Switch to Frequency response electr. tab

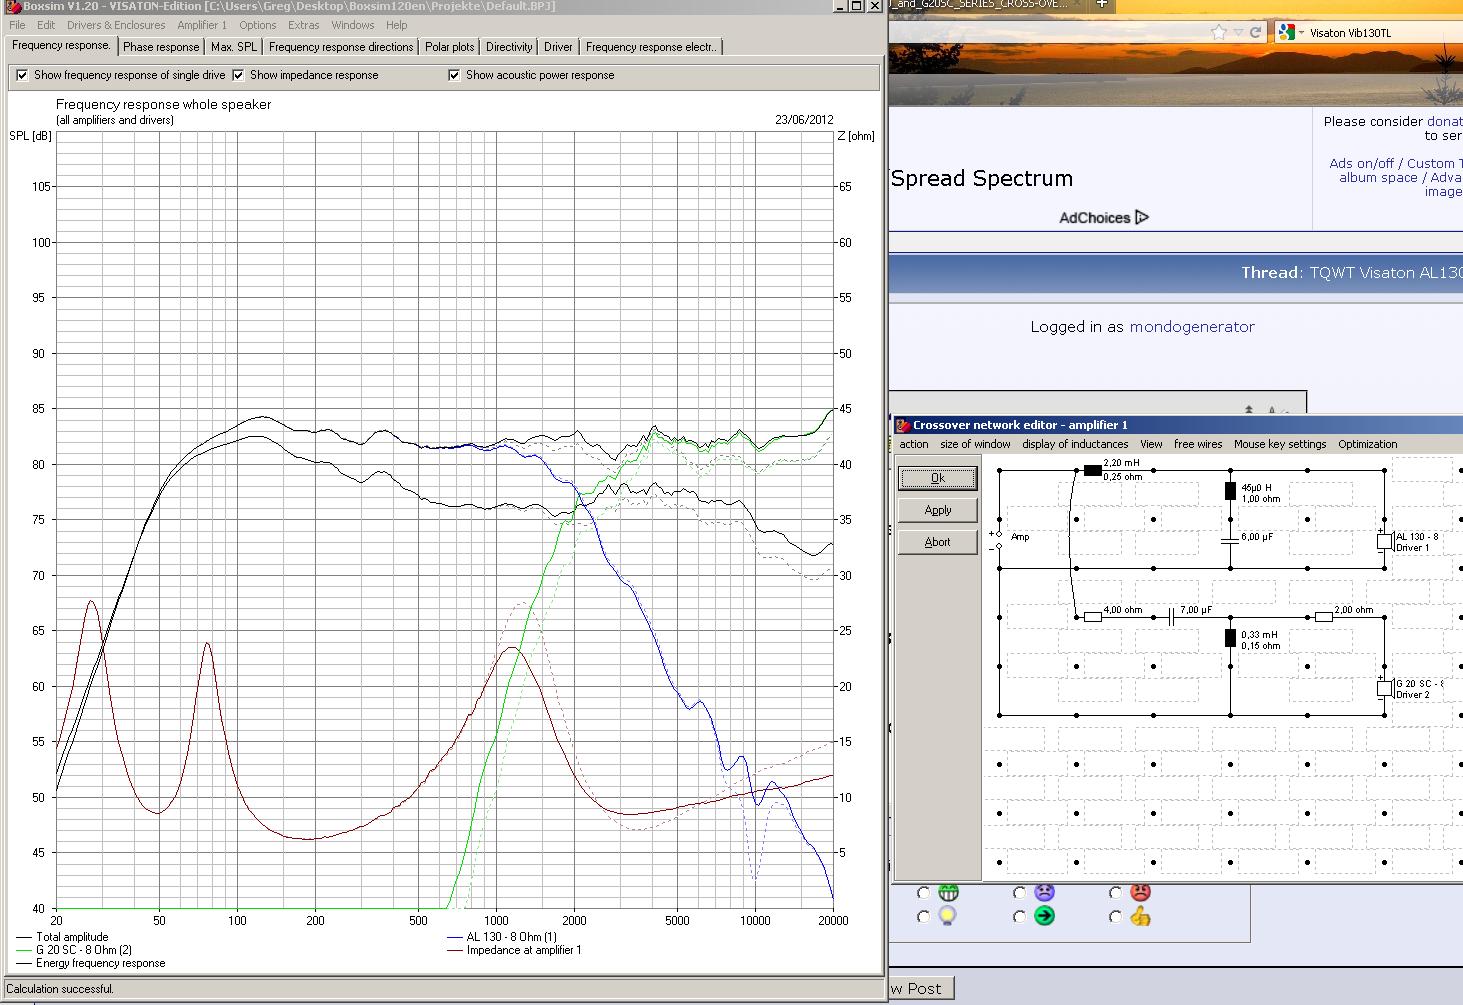pos(651,47)
